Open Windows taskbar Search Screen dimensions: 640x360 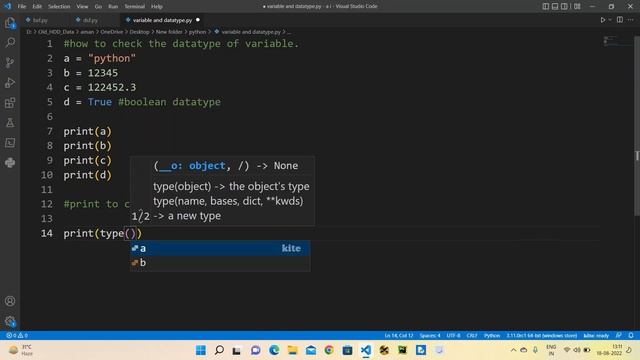[x=219, y=350]
